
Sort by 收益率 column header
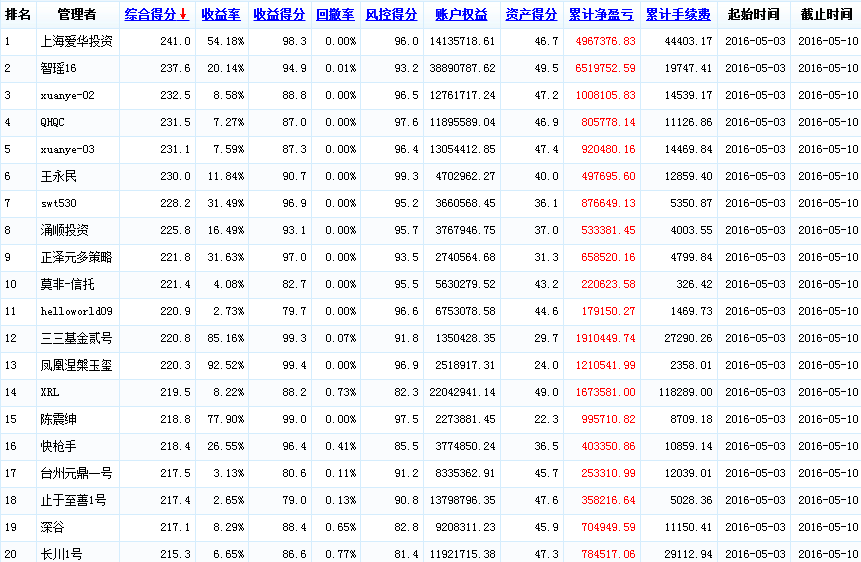(x=221, y=15)
